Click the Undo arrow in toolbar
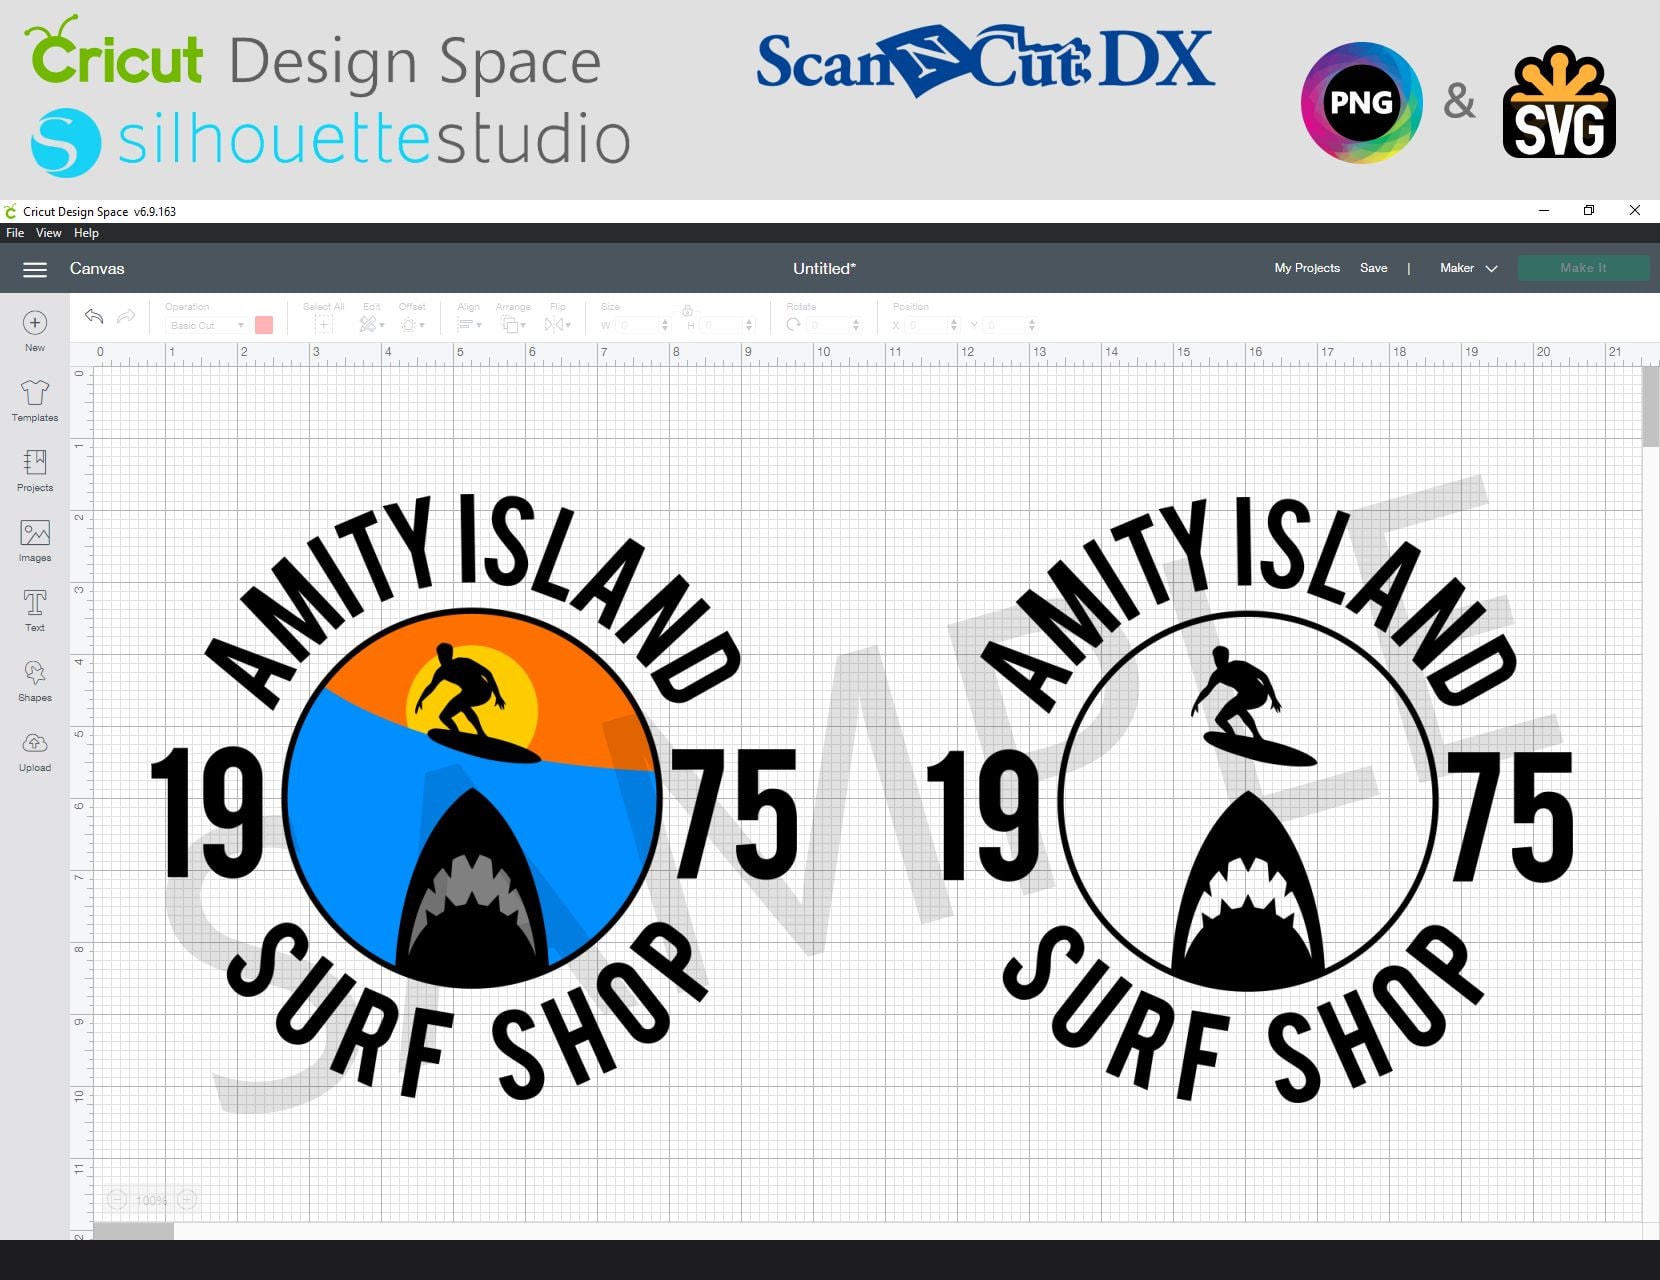The width and height of the screenshot is (1660, 1280). click(94, 317)
